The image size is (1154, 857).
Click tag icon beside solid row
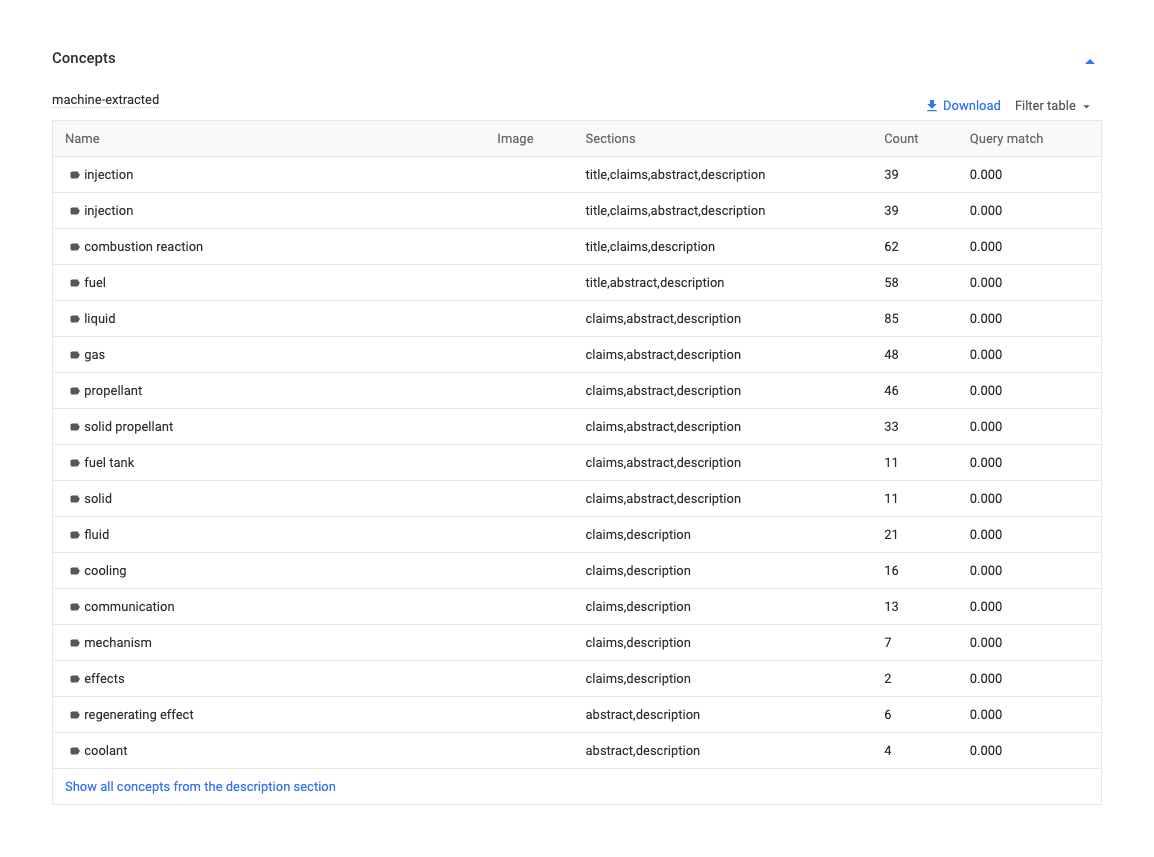[74, 500]
